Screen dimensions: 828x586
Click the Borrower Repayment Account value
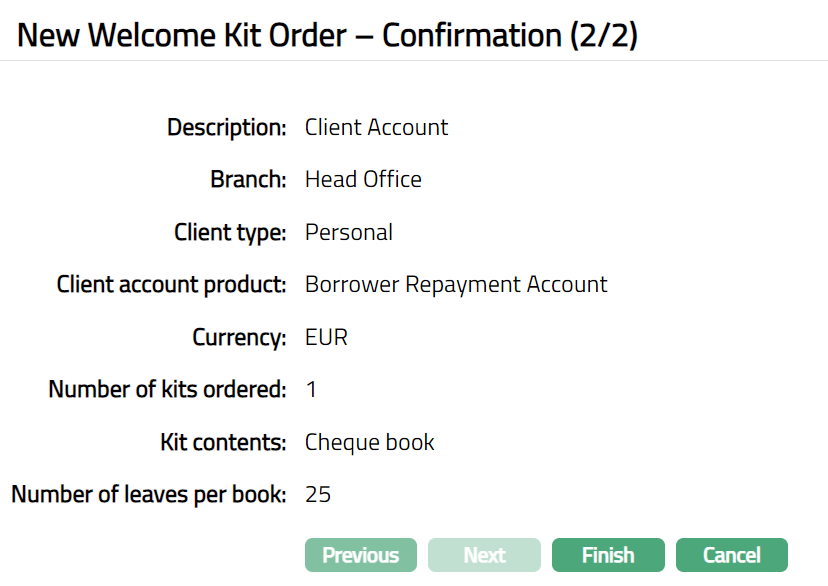click(x=456, y=284)
